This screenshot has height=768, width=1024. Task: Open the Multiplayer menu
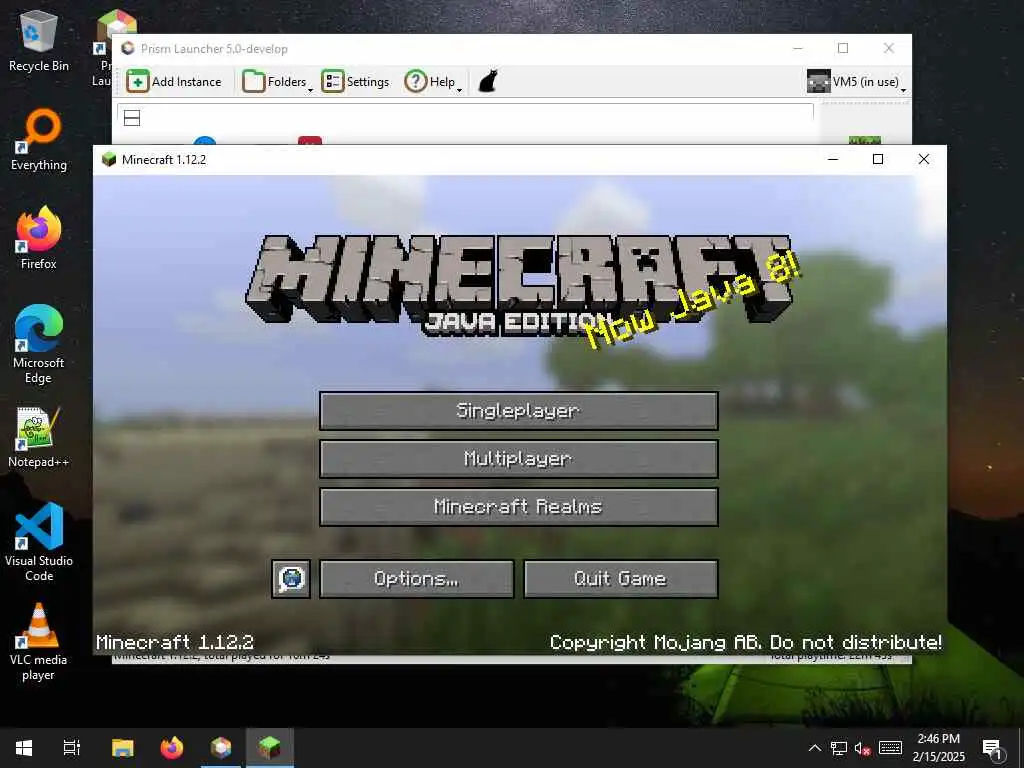click(519, 458)
